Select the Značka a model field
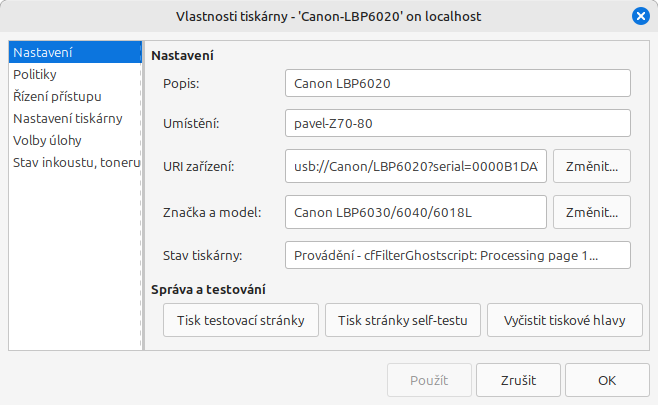Viewport: 658px width, 405px height. coord(415,213)
